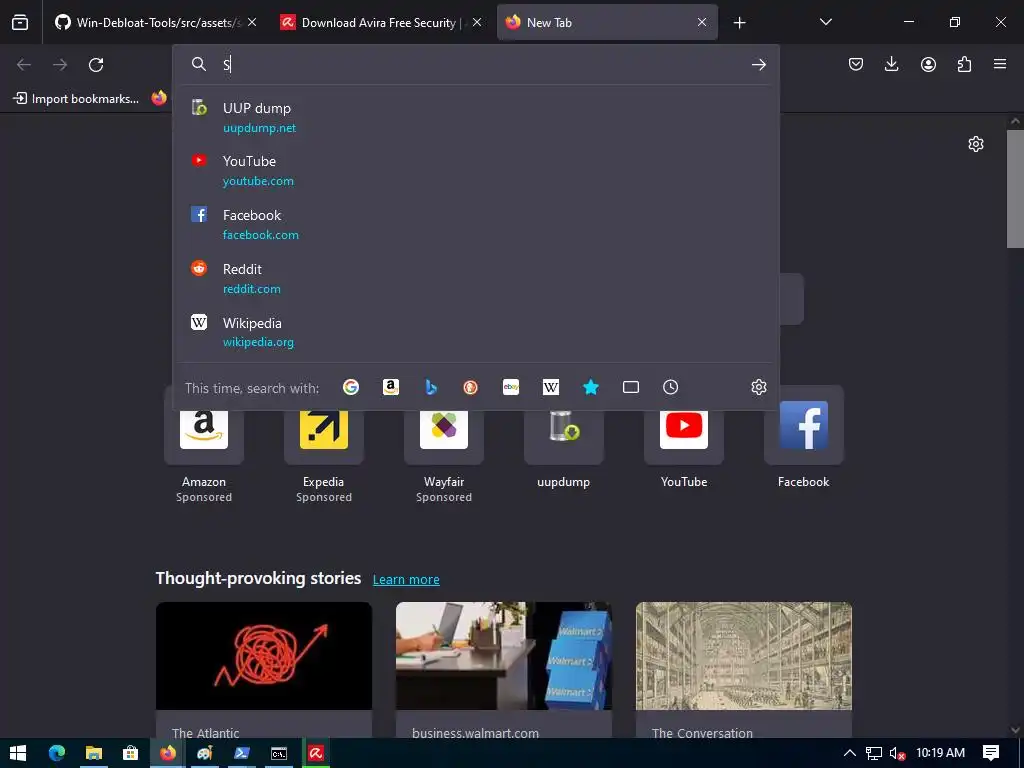Screen dimensions: 1024x768
Task: Choose the Wikipedia suggestion
Action: (476, 332)
